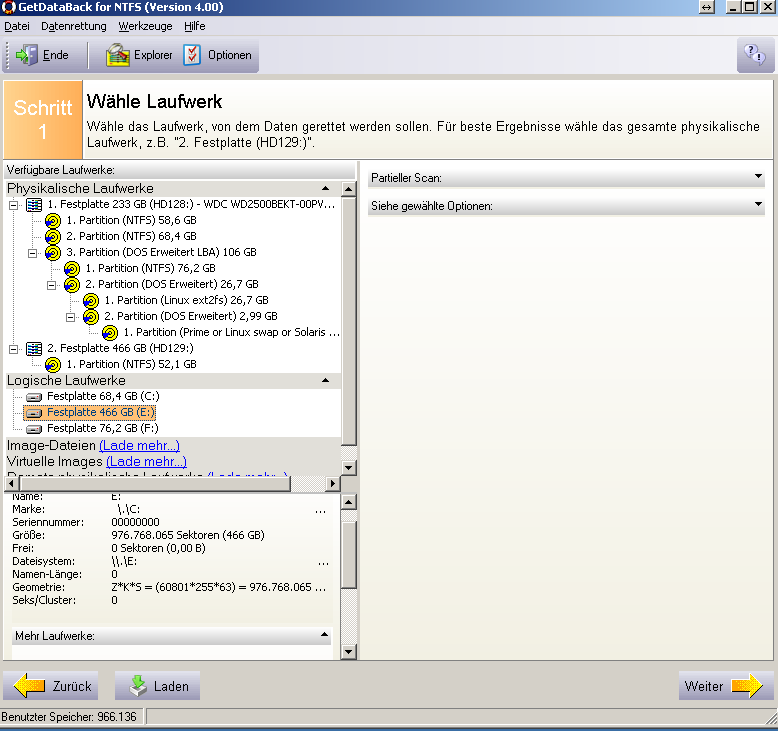Viewport: 778px width, 731px height.
Task: Expand Siehe gewählte Optionen dropdown
Action: tap(758, 204)
